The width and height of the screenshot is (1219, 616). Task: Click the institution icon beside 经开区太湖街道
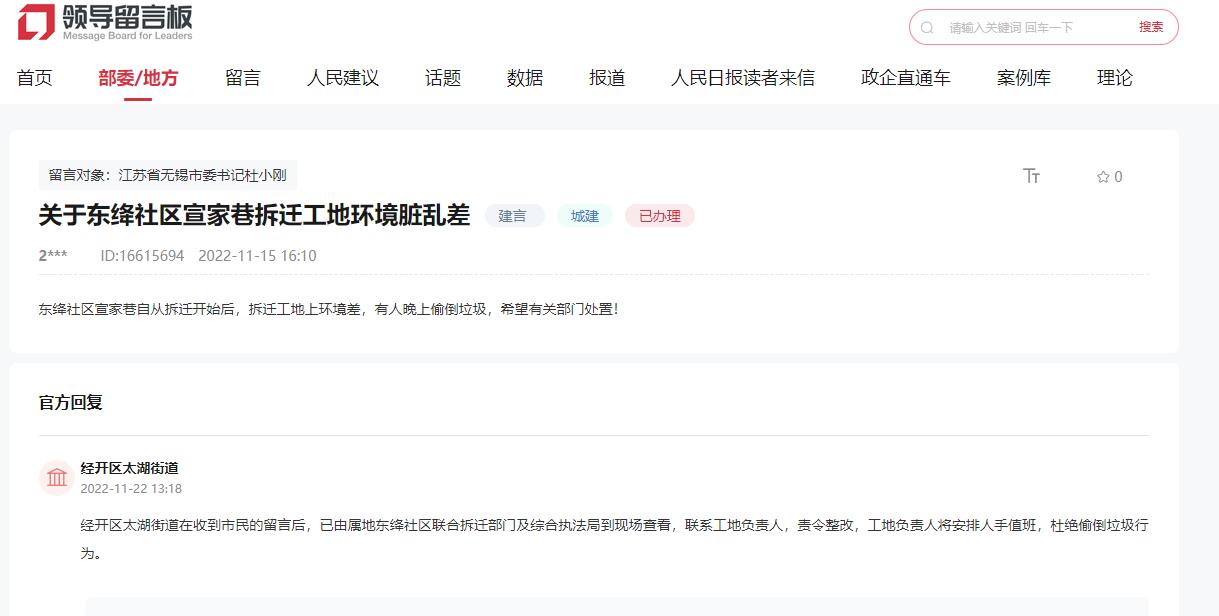pyautogui.click(x=57, y=478)
